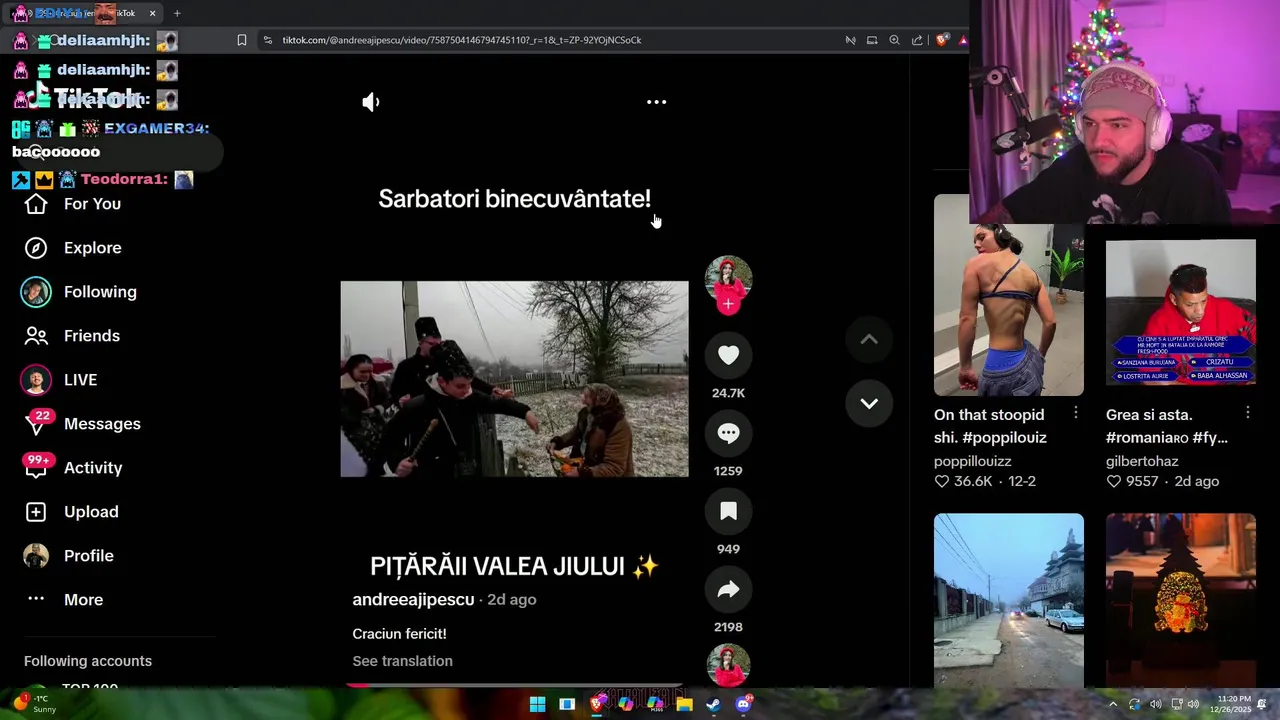Go to the previous video with the up chevron

coord(869,340)
